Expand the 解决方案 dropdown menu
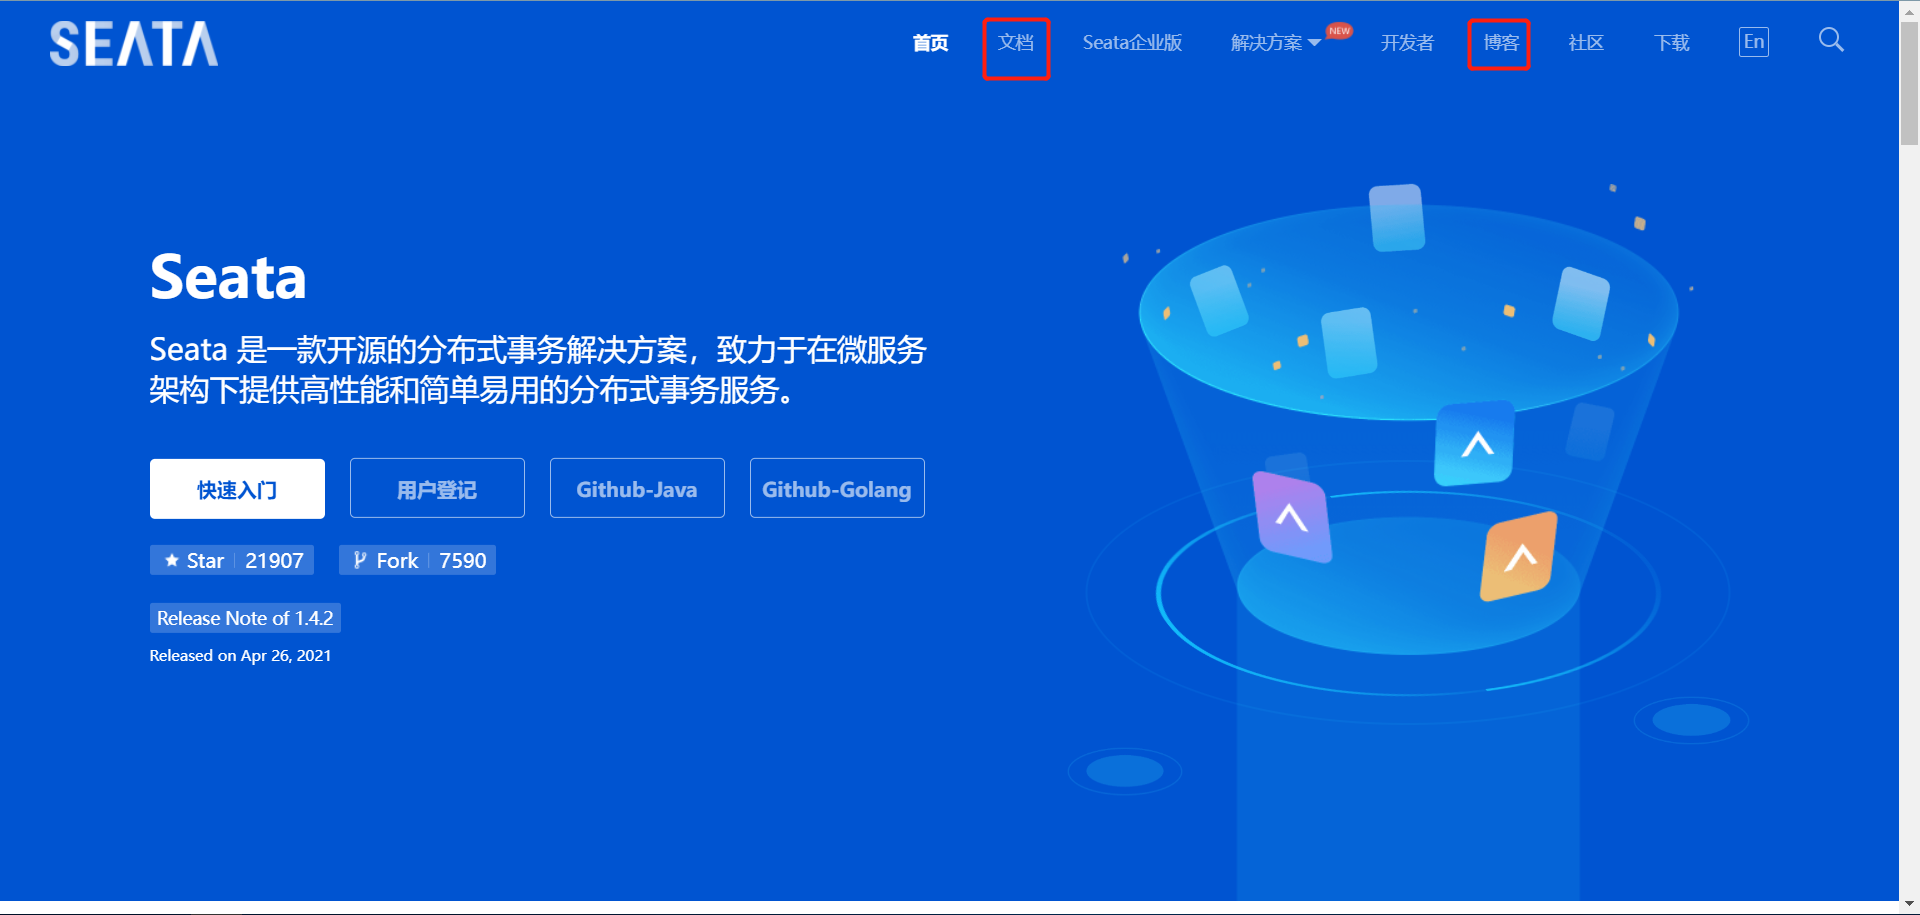Viewport: 1920px width, 915px height. [1276, 43]
